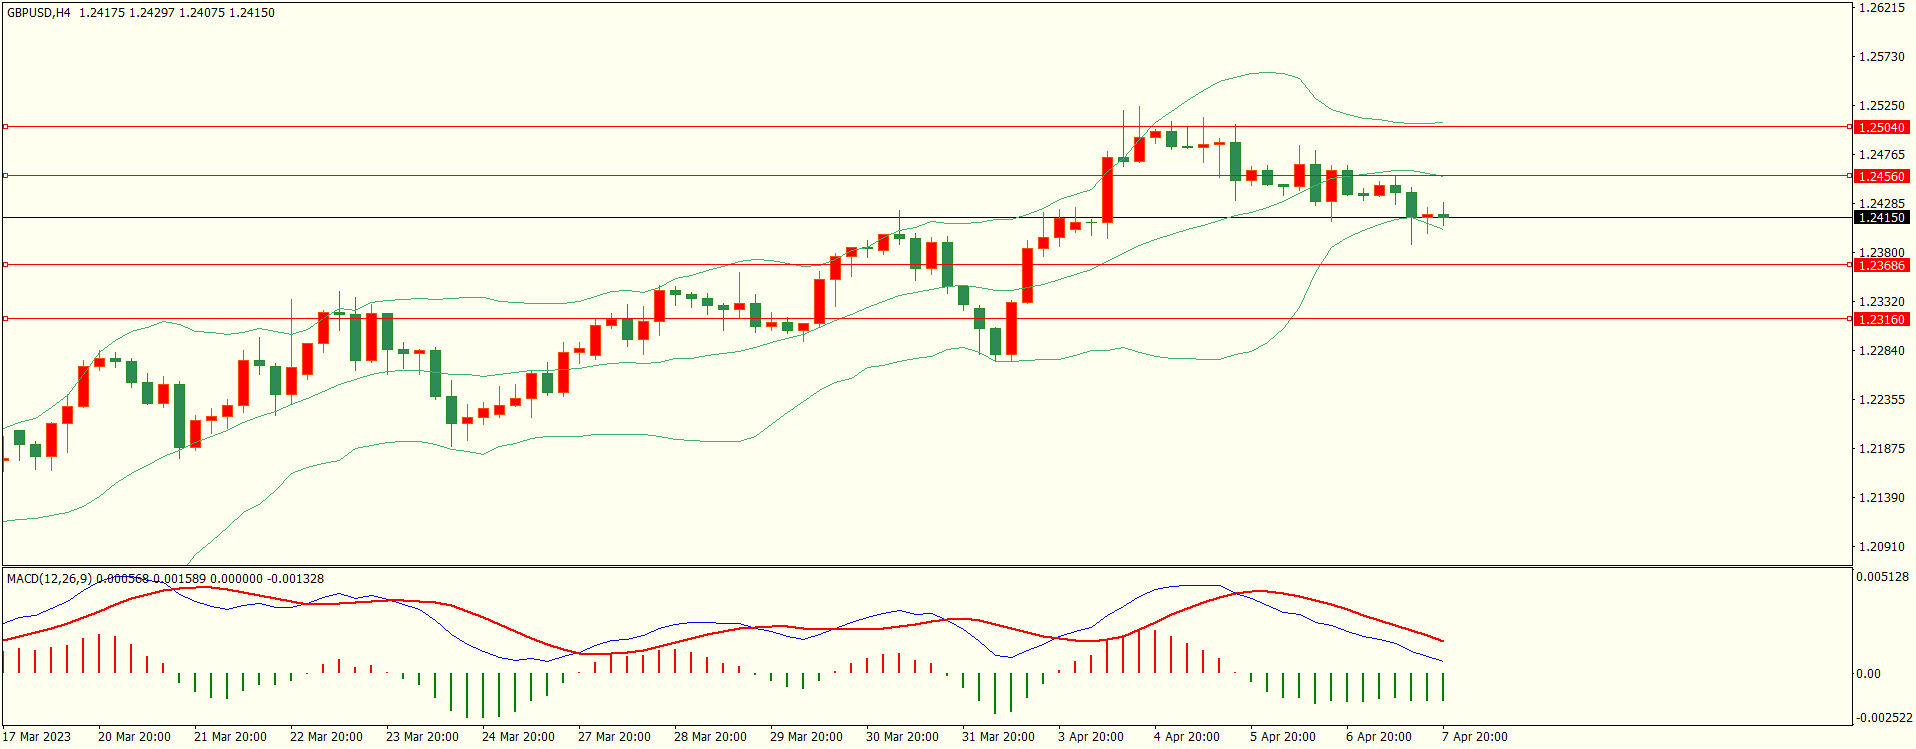
Task: Select the red 1.24560 price tag
Action: (1881, 176)
